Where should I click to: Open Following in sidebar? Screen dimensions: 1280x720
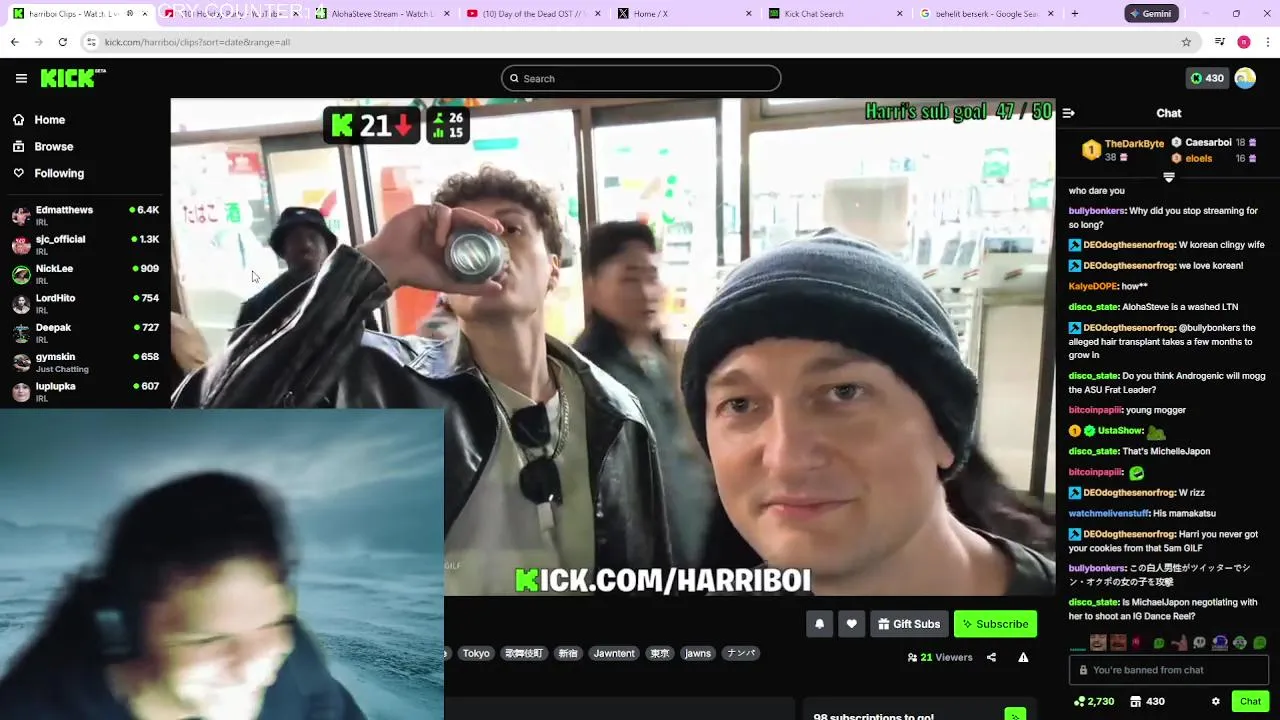(59, 173)
